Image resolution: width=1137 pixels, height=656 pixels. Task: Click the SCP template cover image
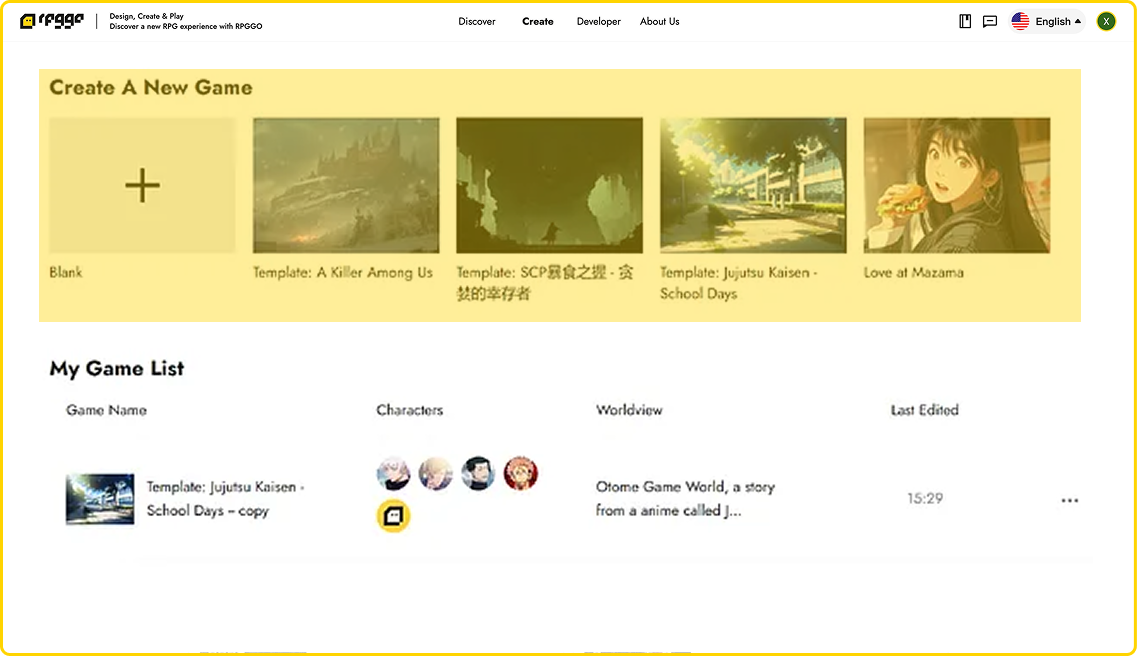[x=549, y=185]
